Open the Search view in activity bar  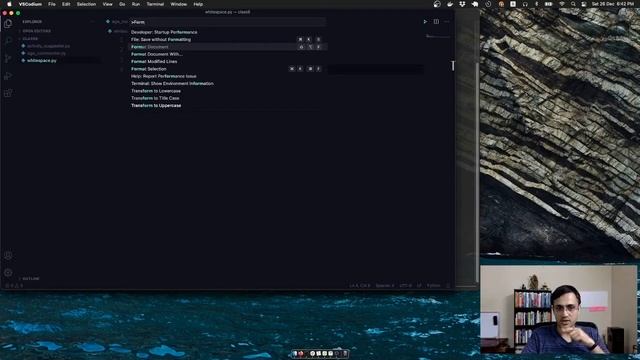click(8, 41)
